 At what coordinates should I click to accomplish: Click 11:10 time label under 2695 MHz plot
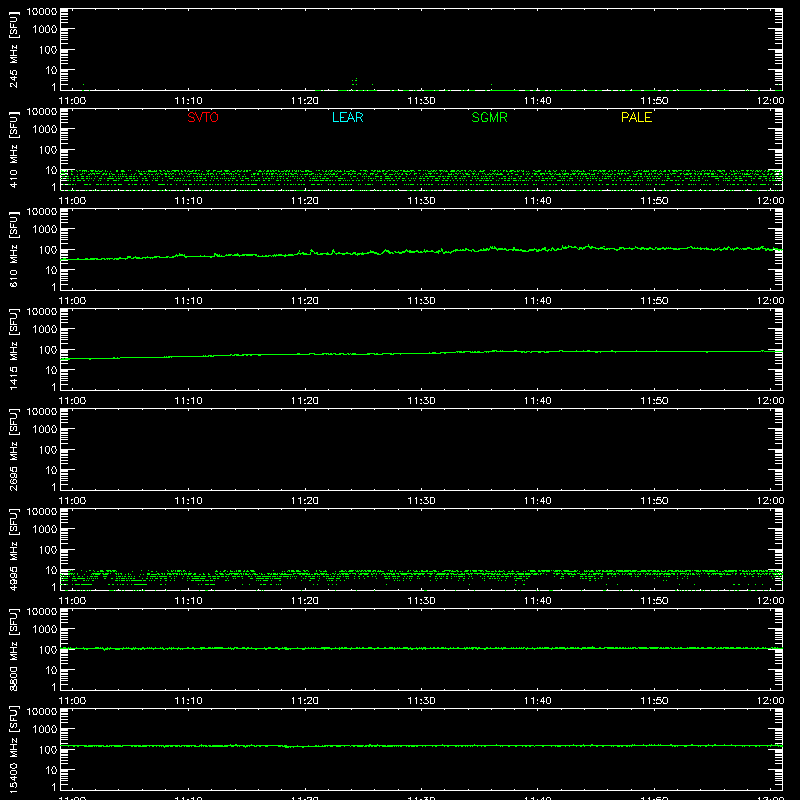[x=188, y=501]
